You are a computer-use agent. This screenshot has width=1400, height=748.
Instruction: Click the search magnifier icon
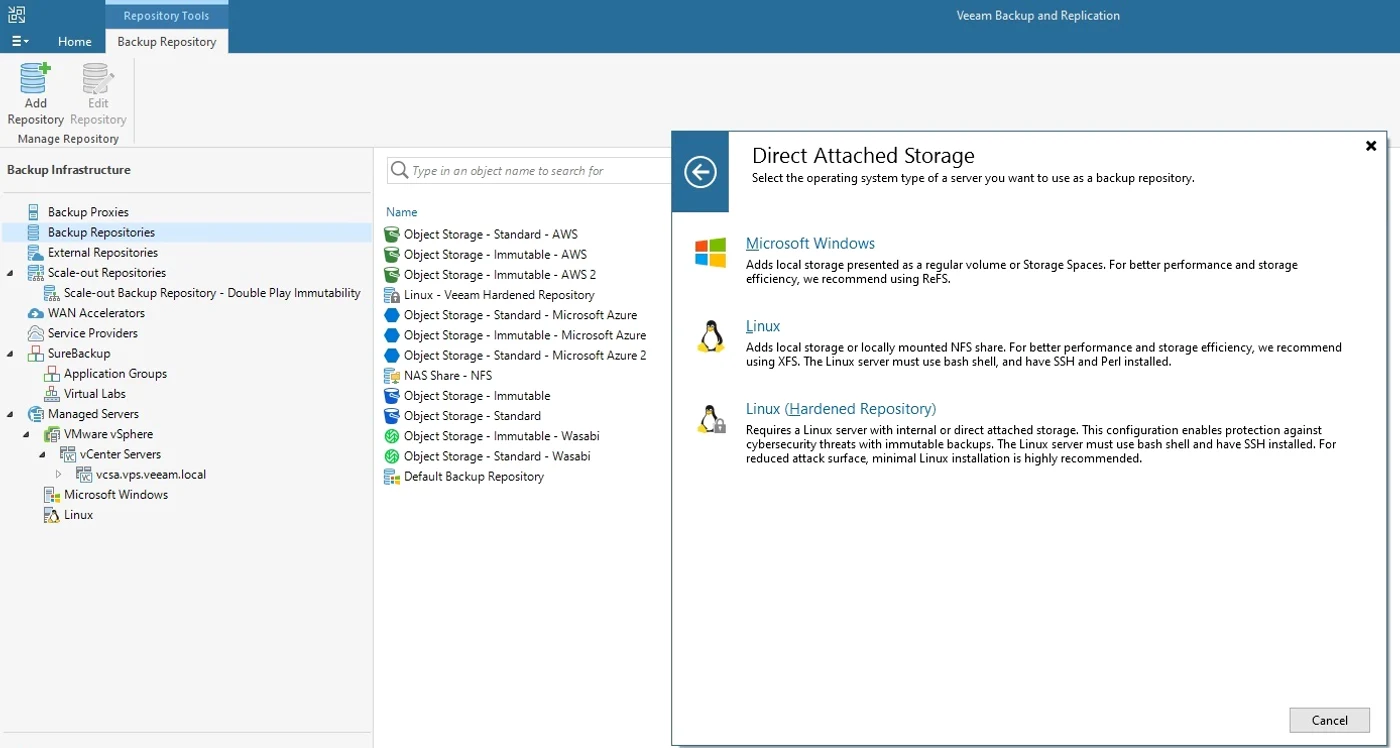(x=399, y=170)
